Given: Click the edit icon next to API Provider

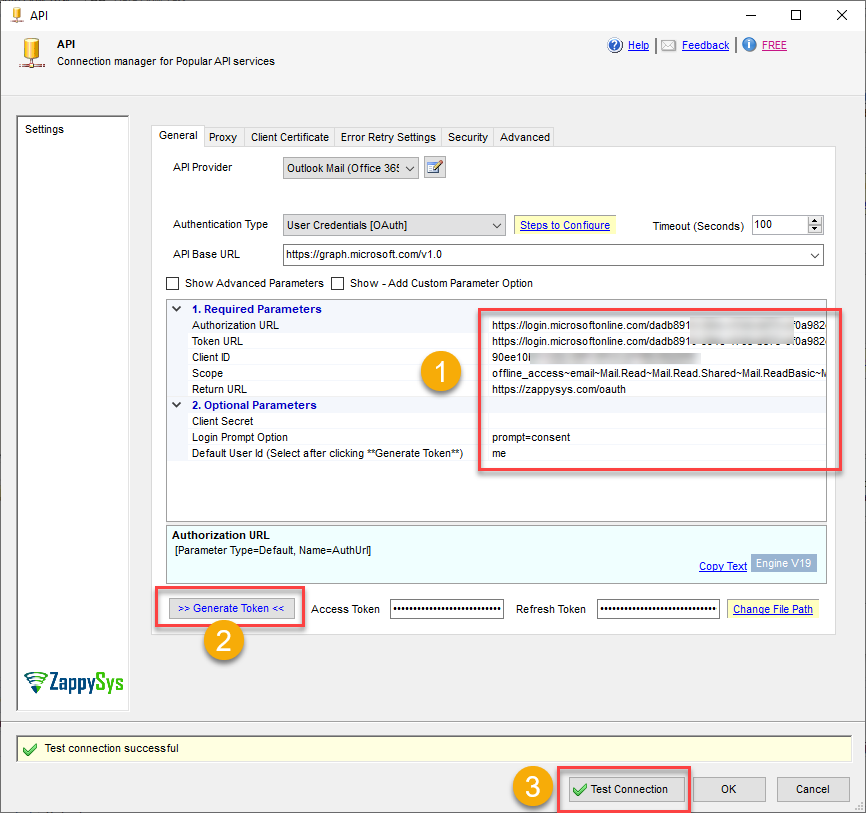Looking at the screenshot, I should point(434,167).
